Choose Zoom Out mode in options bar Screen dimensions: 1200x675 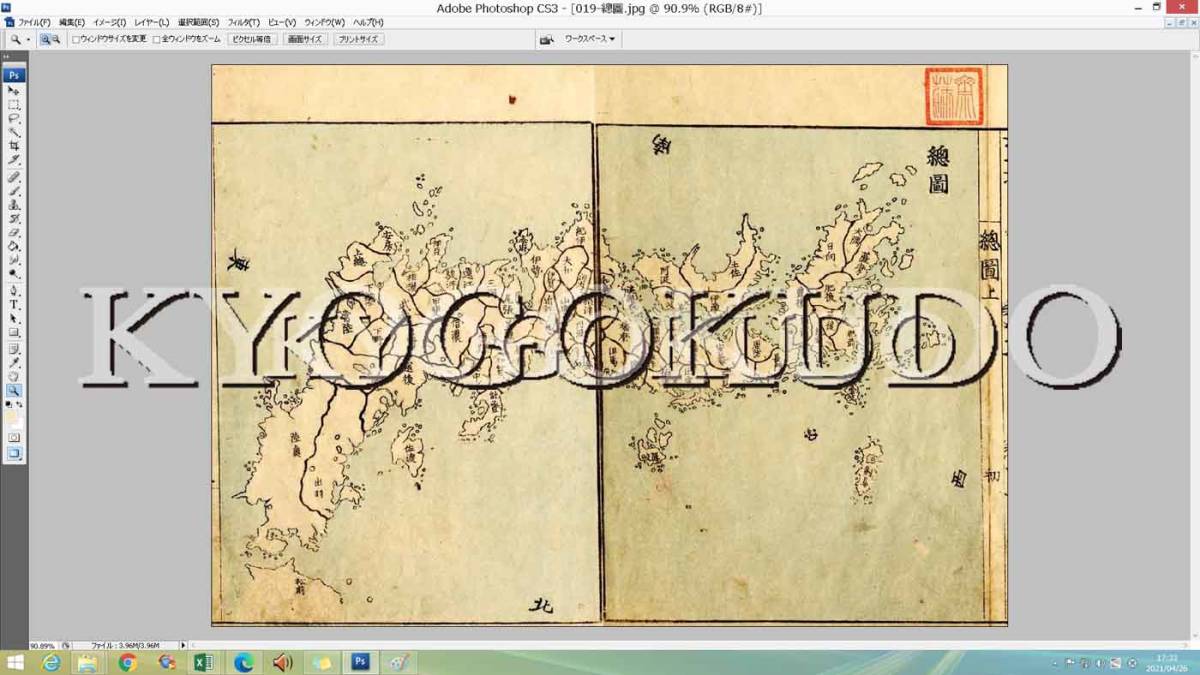point(57,39)
